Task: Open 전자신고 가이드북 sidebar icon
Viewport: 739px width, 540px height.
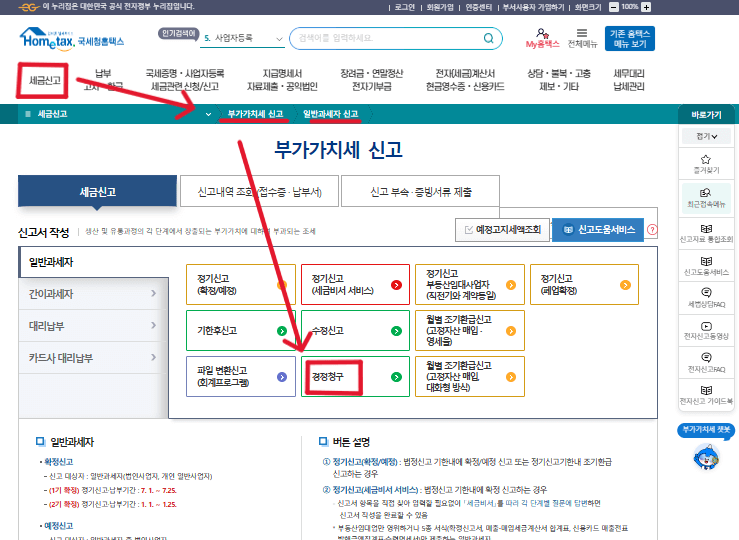Action: tap(706, 390)
